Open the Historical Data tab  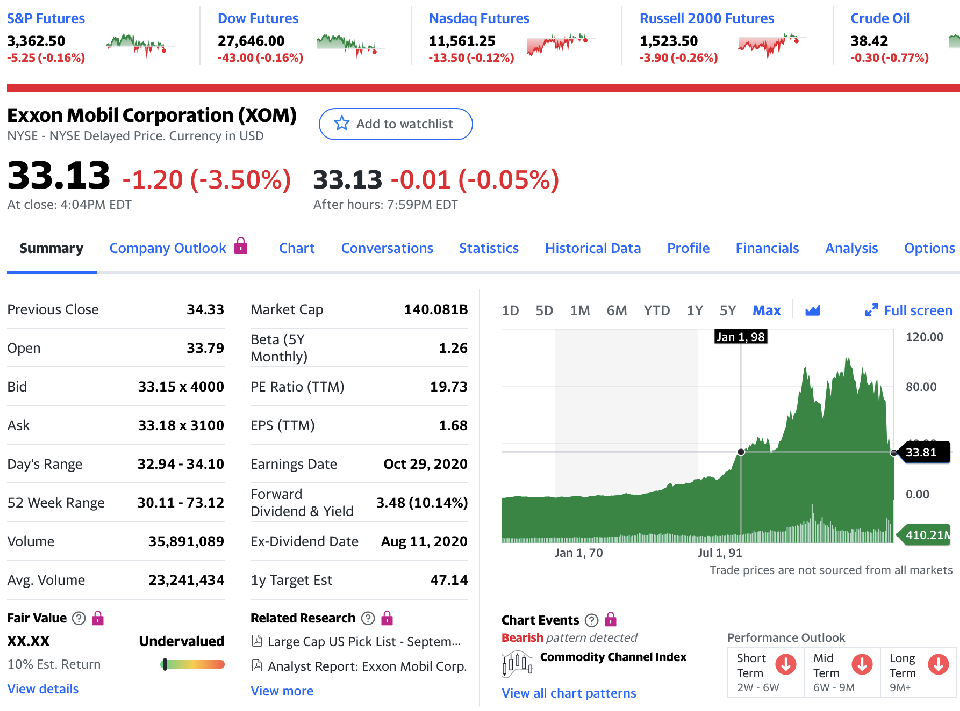pyautogui.click(x=592, y=248)
